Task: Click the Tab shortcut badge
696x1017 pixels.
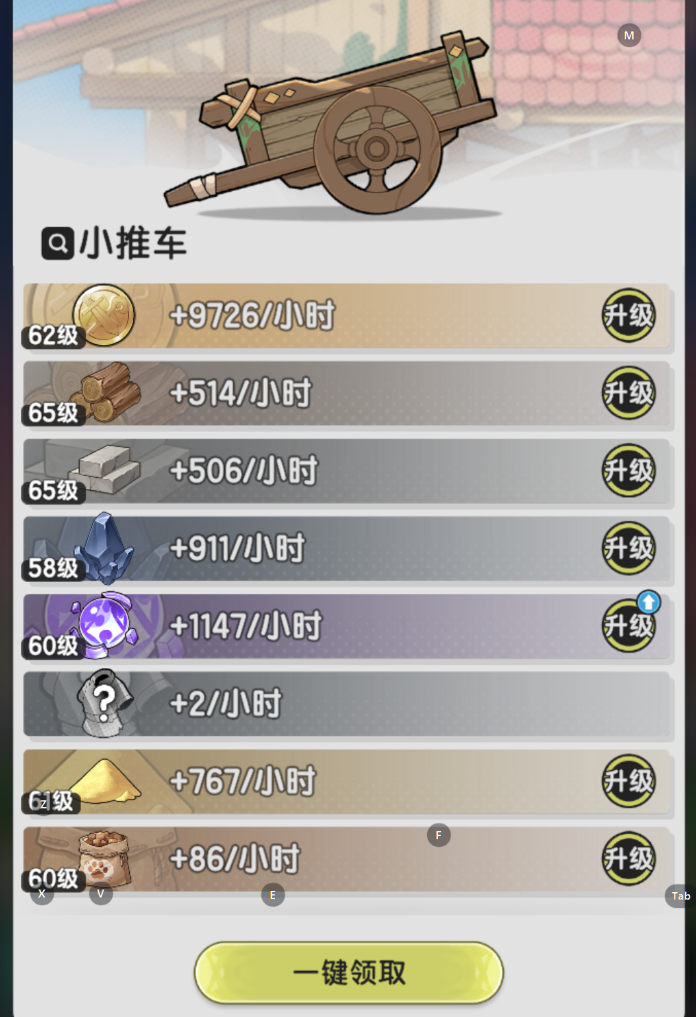Action: pyautogui.click(x=680, y=896)
